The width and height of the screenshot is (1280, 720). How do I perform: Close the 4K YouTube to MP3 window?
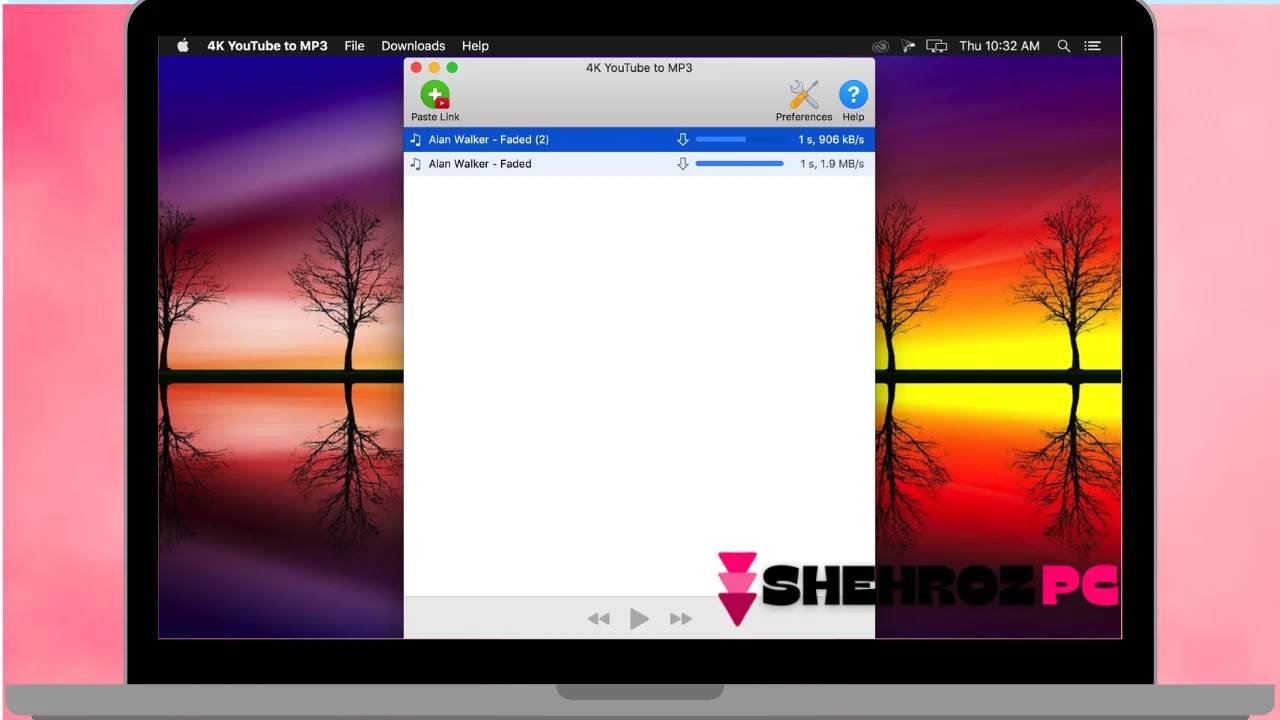pos(416,67)
